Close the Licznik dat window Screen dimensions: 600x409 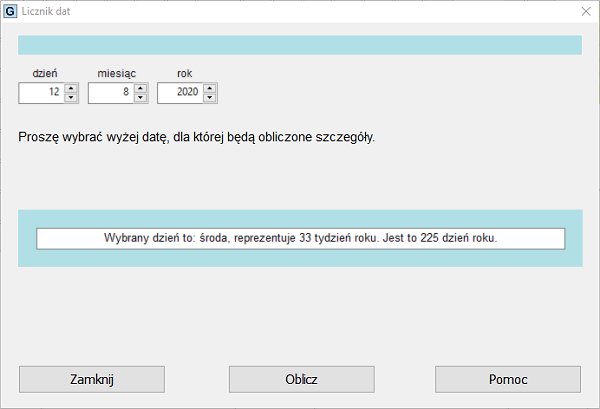[585, 11]
